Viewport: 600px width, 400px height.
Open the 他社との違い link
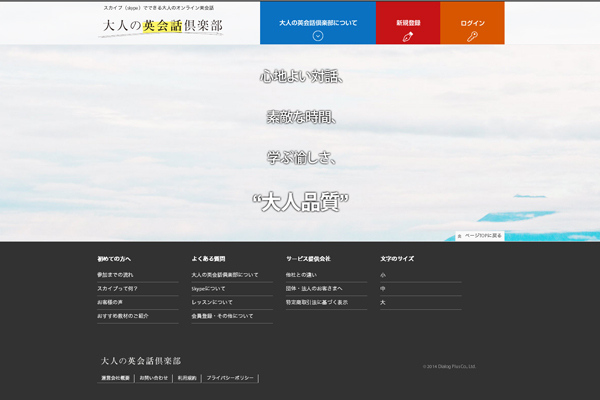click(301, 274)
